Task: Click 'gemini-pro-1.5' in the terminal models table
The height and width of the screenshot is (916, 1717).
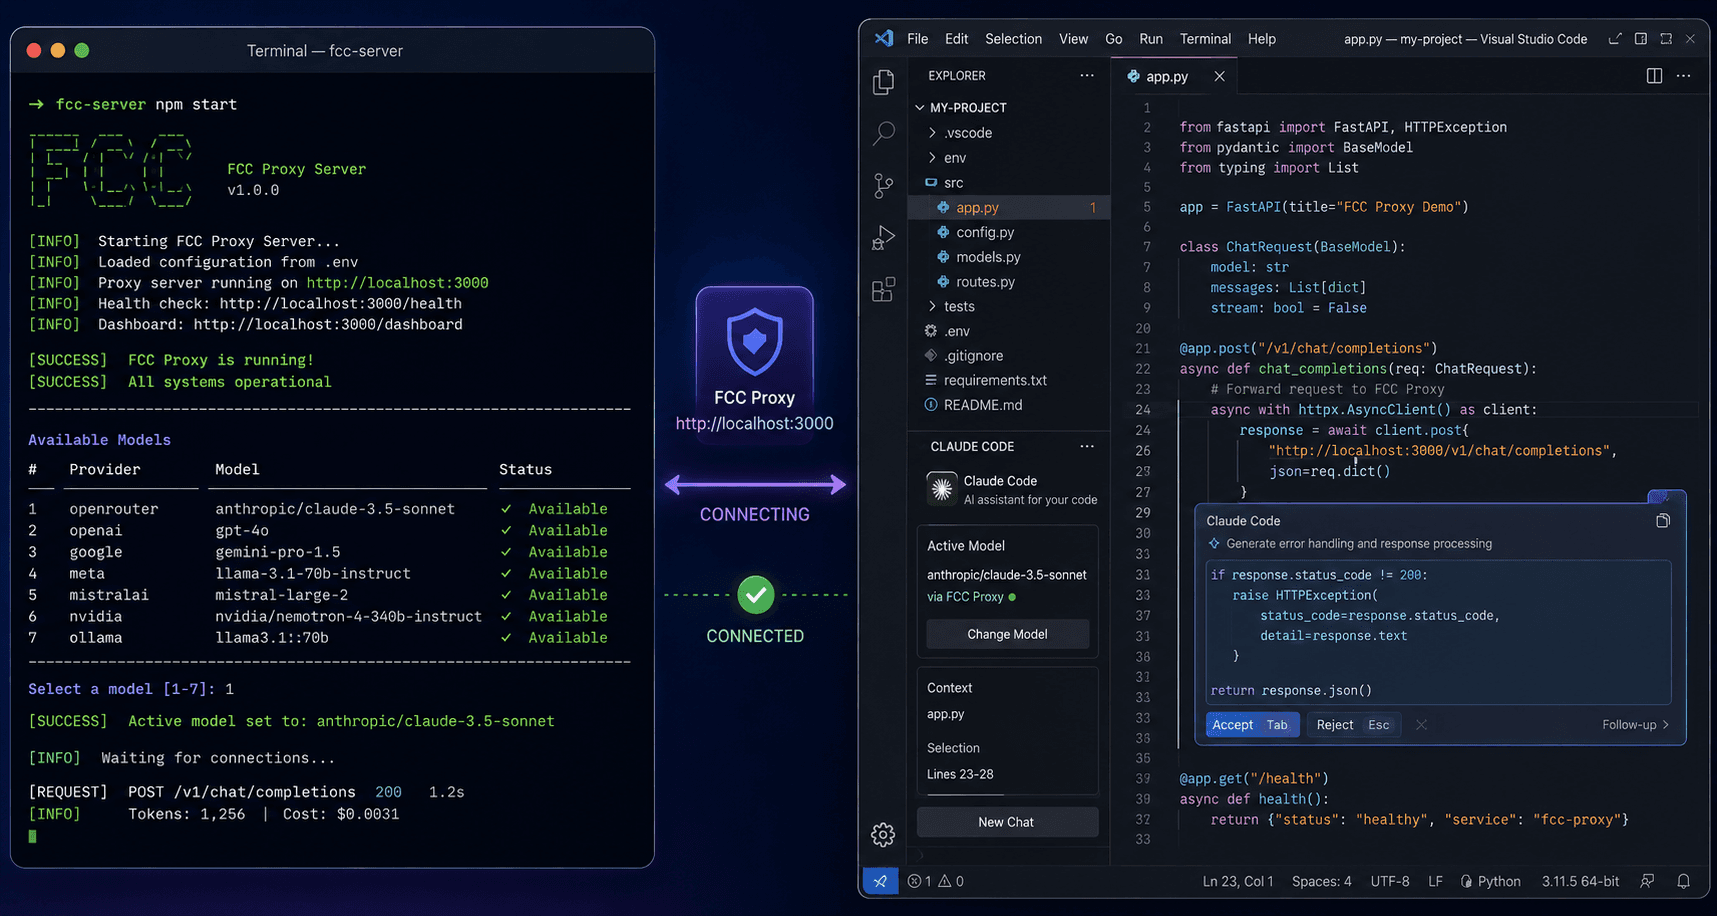Action: tap(278, 552)
